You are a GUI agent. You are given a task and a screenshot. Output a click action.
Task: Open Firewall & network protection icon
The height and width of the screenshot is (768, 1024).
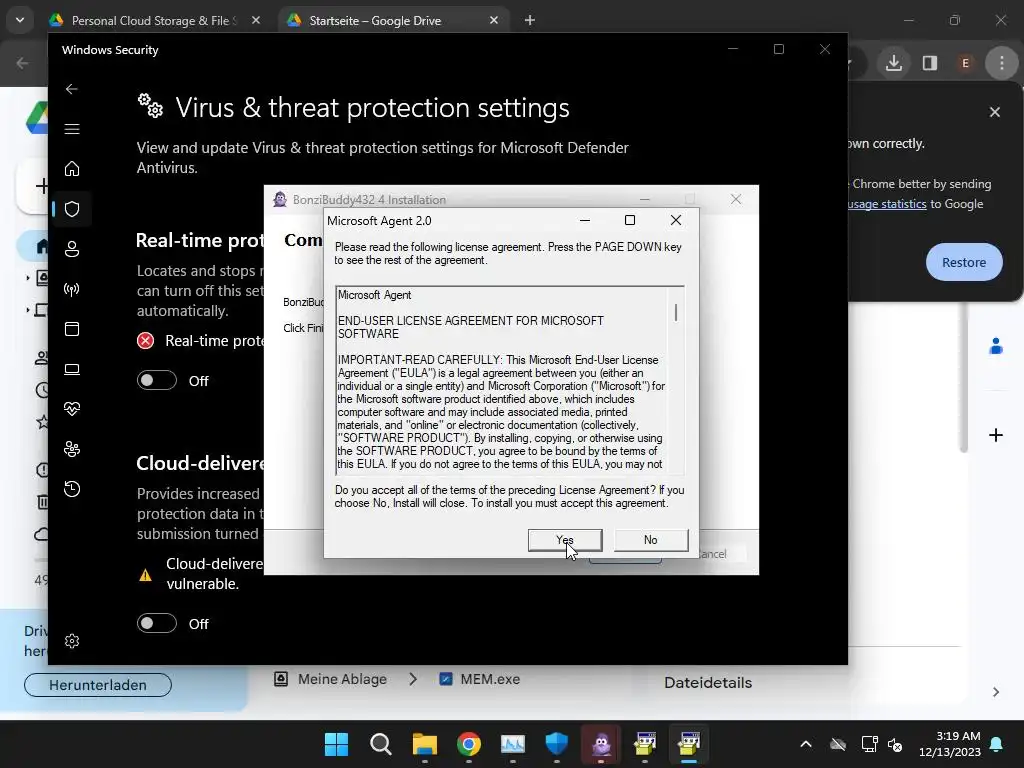coord(72,289)
